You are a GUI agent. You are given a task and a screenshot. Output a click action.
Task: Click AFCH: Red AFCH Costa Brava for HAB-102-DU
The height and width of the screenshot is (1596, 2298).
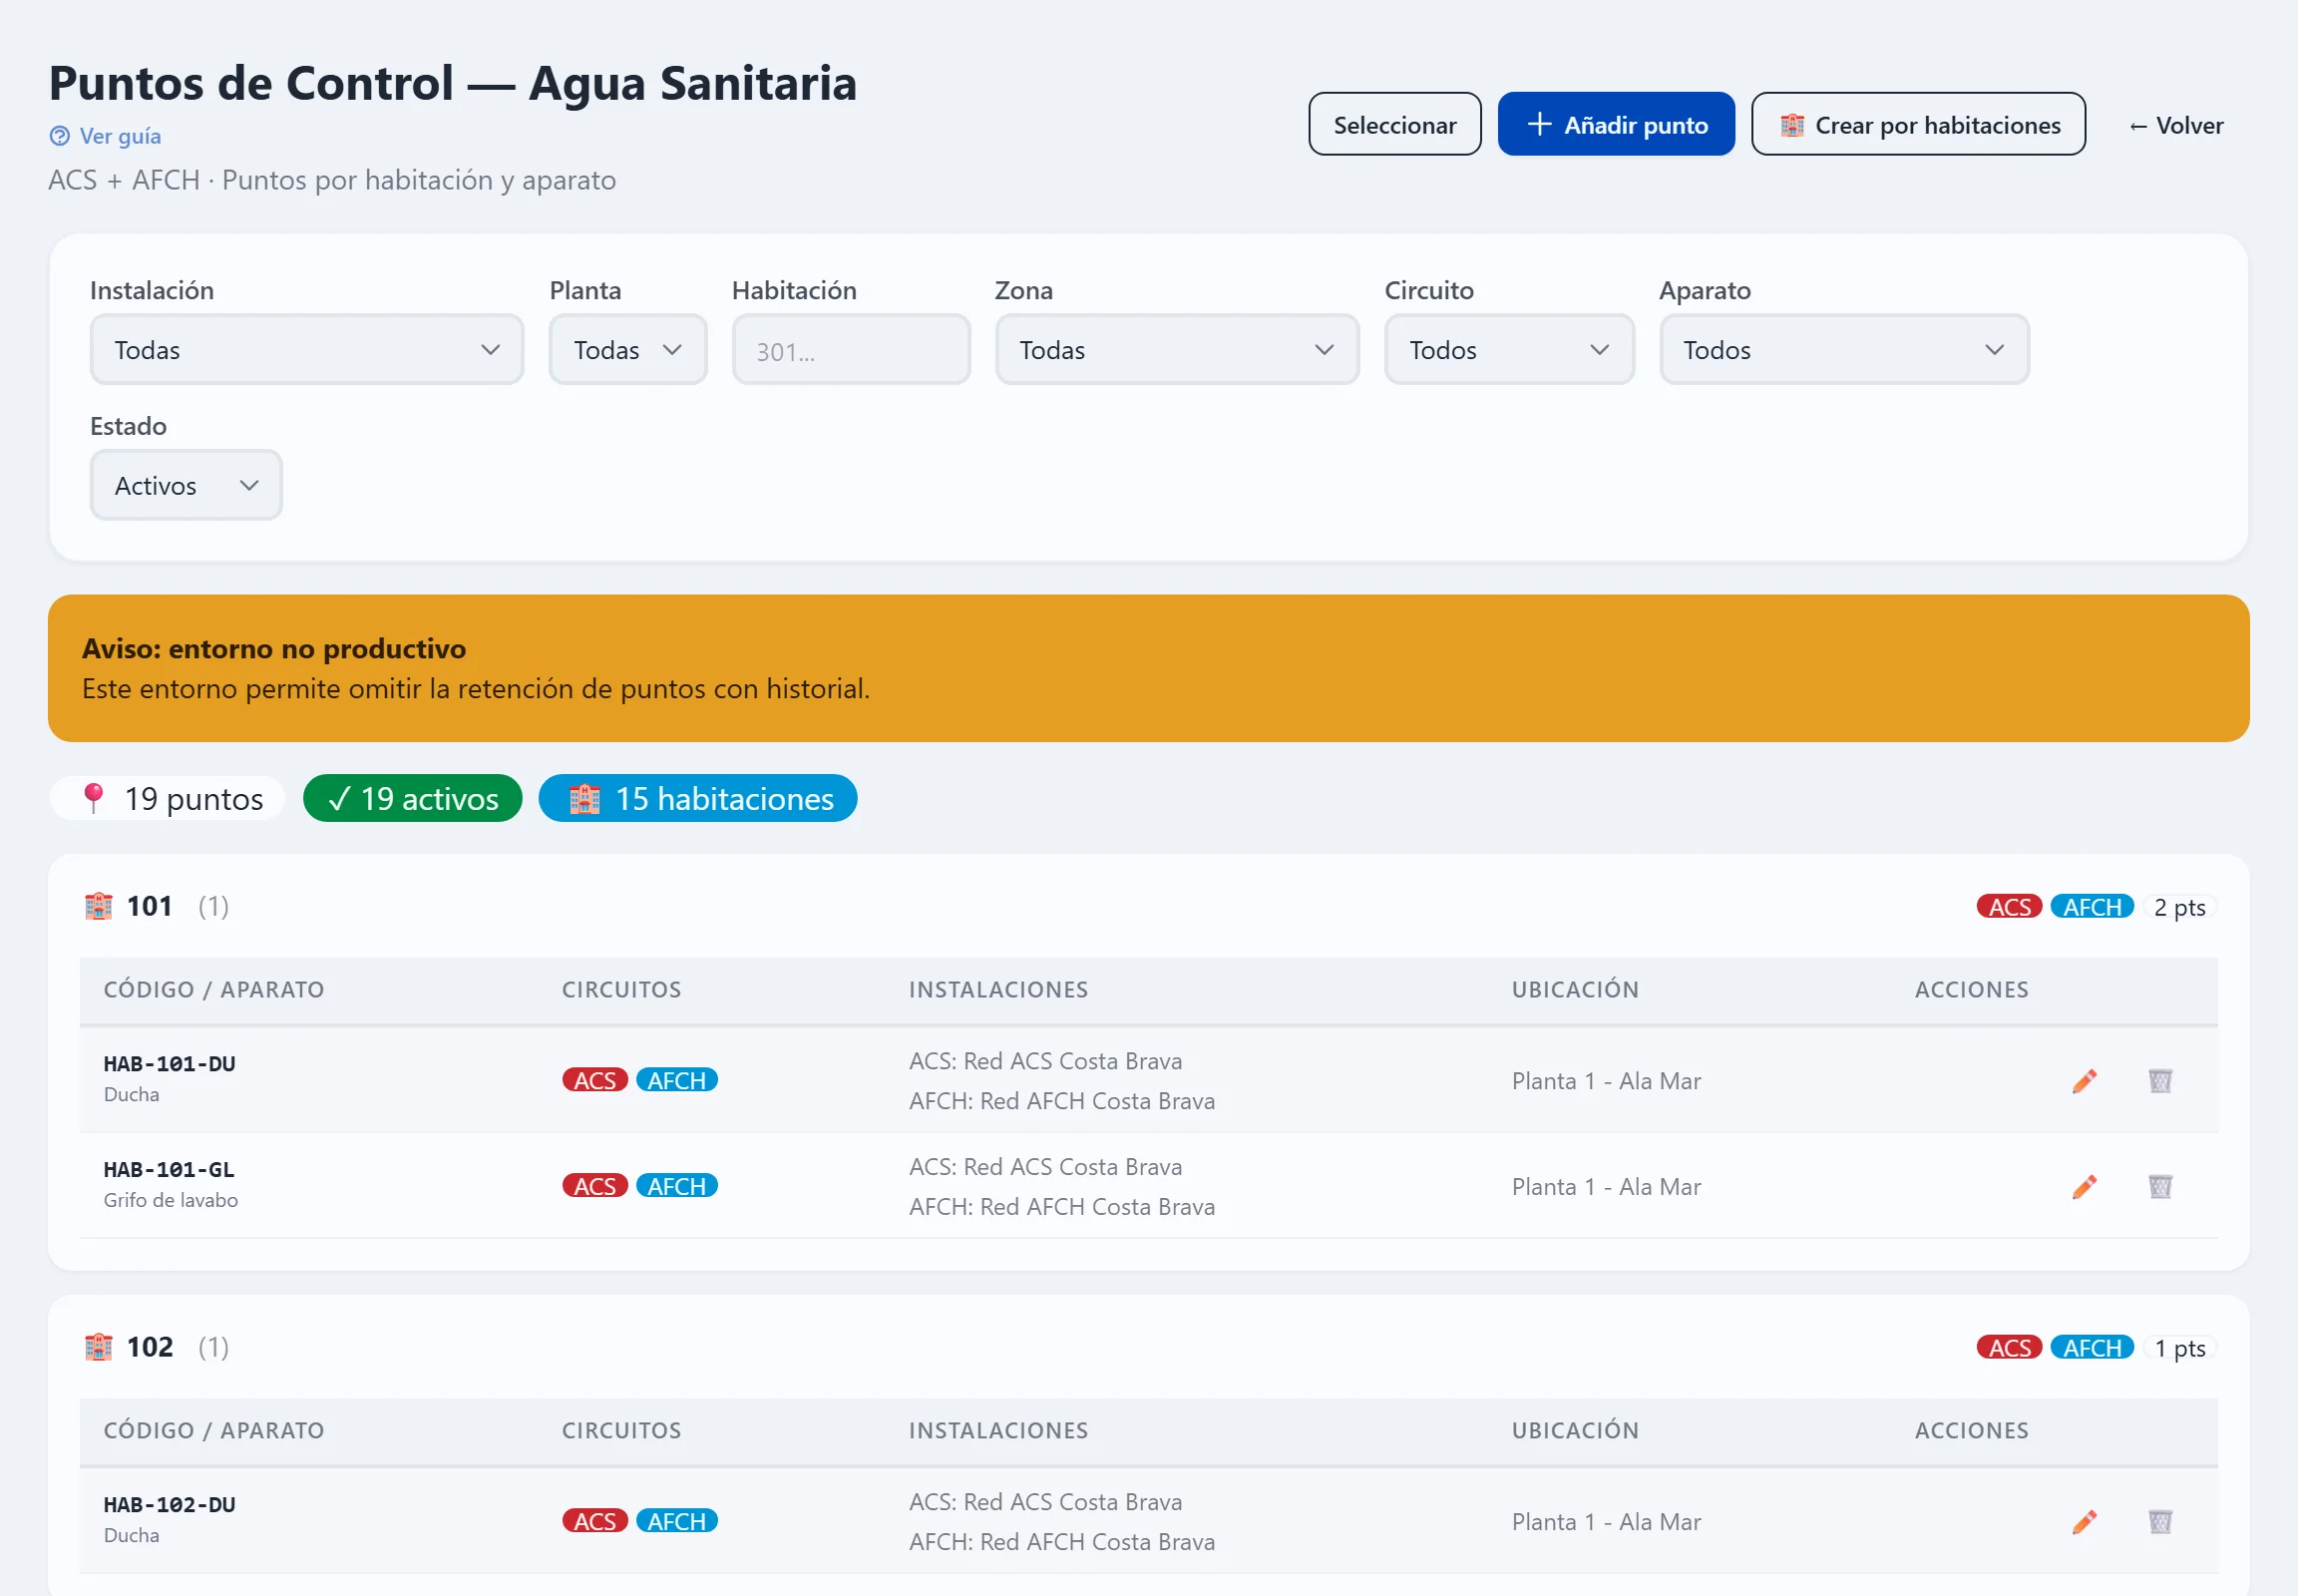click(x=1062, y=1542)
